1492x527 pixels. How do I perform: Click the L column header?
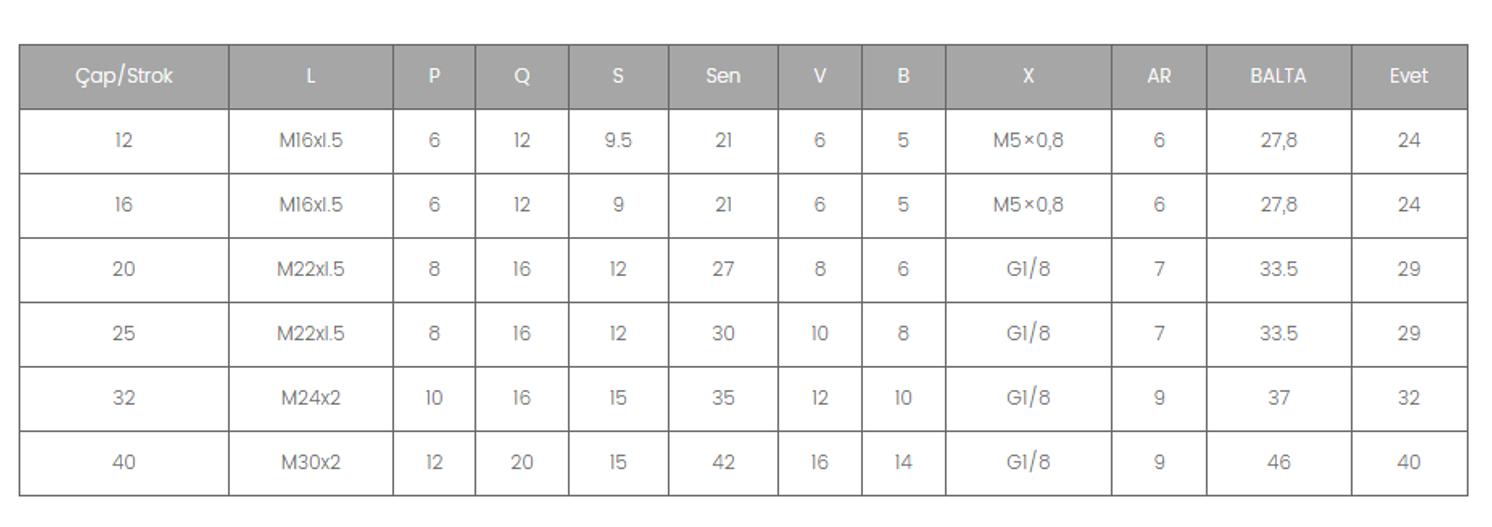(310, 76)
